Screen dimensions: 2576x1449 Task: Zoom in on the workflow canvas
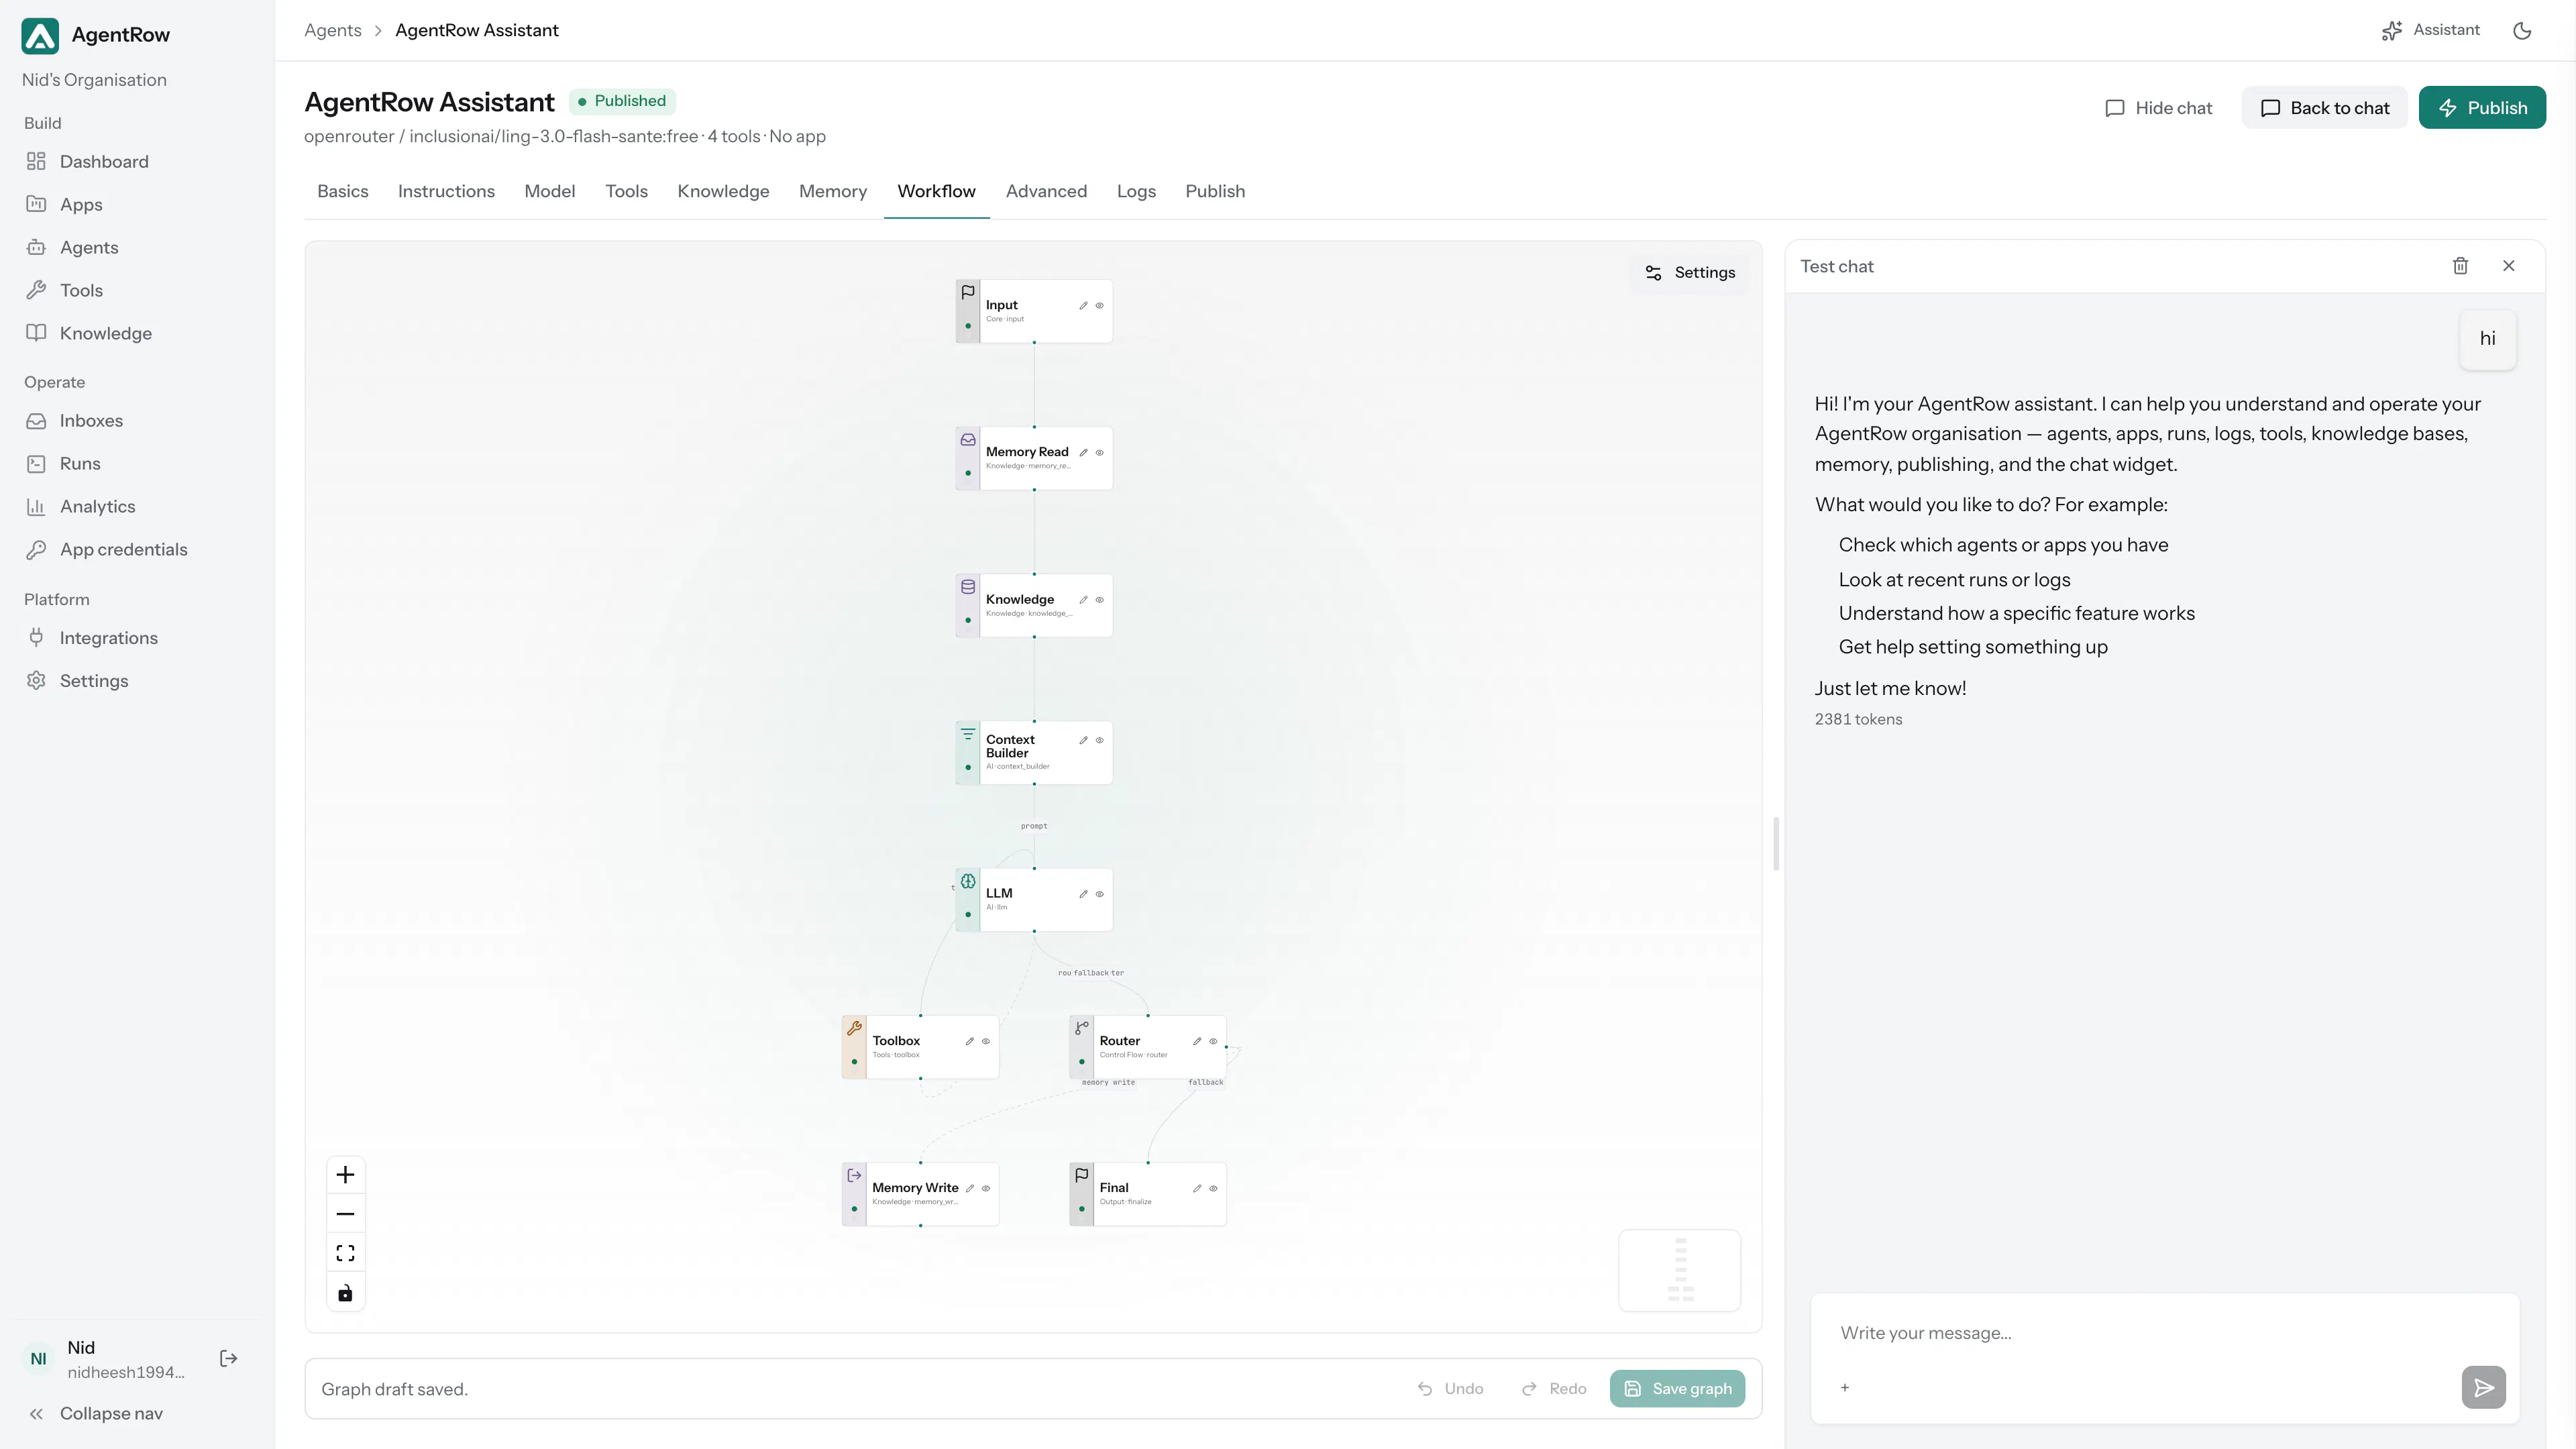coord(345,1175)
